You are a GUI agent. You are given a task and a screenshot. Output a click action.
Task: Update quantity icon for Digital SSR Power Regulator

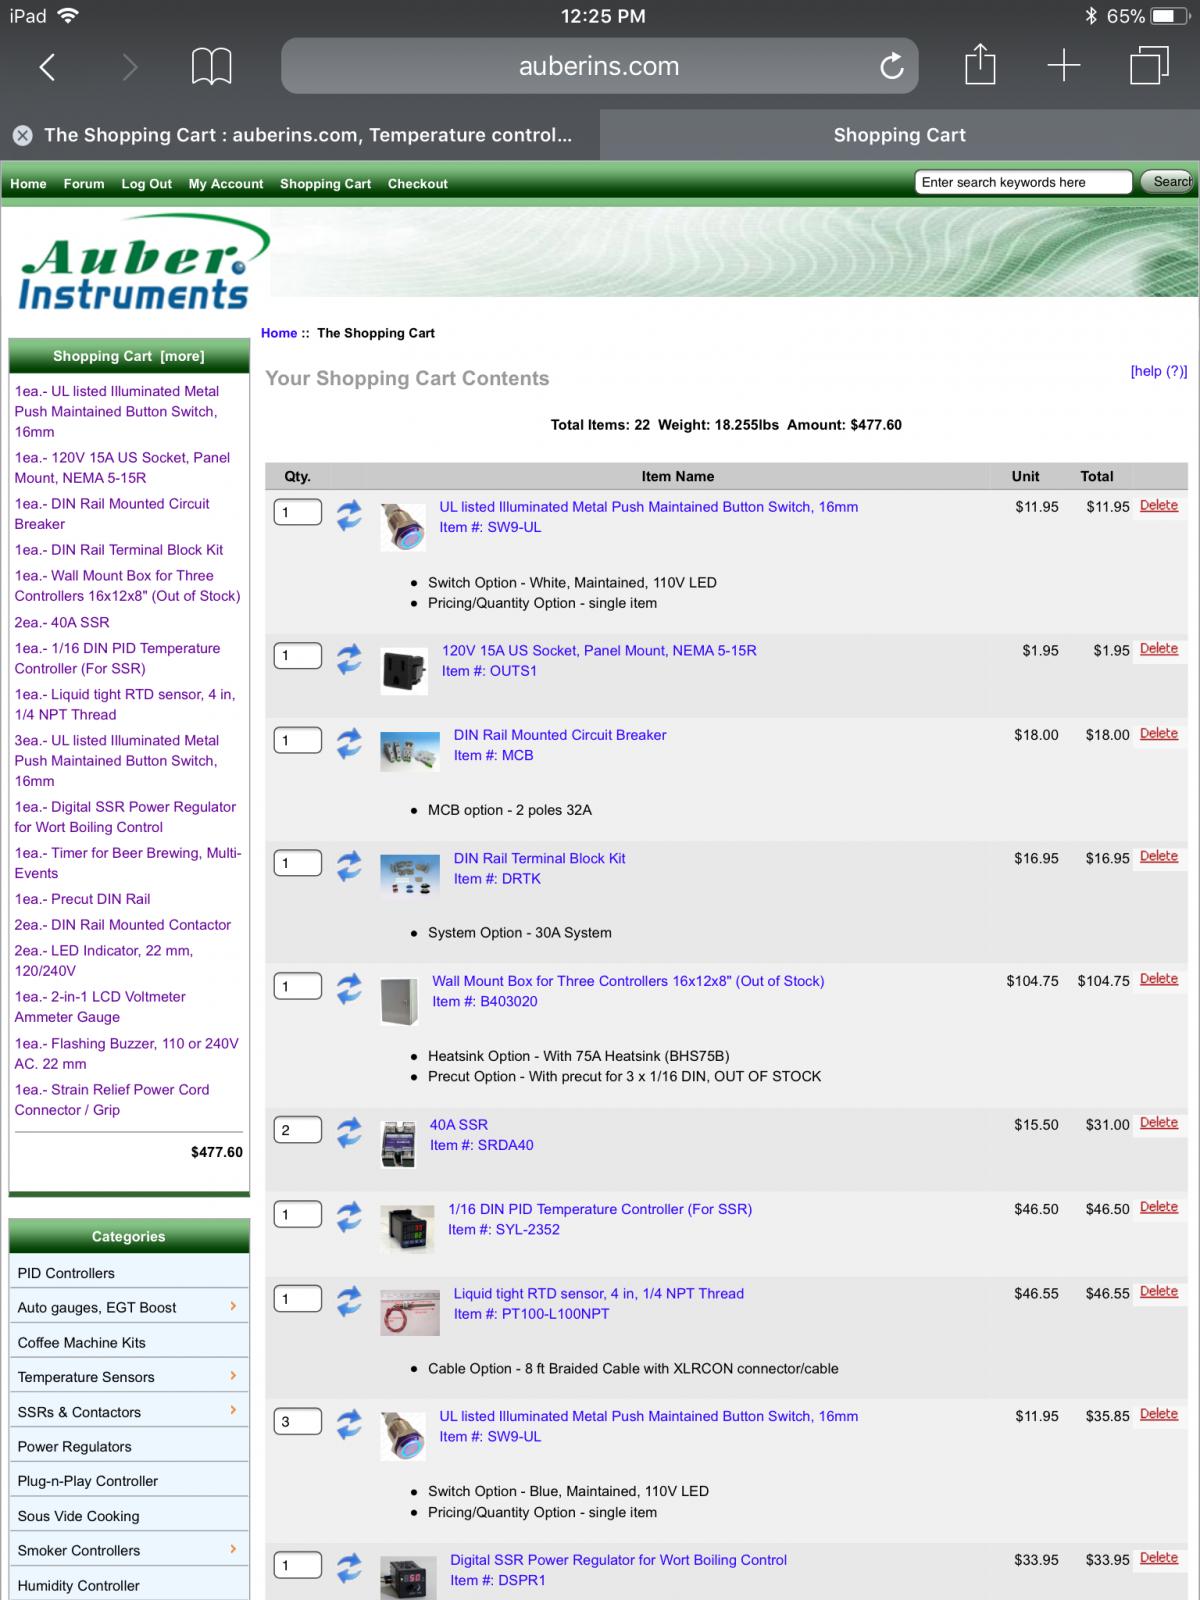tap(349, 1568)
